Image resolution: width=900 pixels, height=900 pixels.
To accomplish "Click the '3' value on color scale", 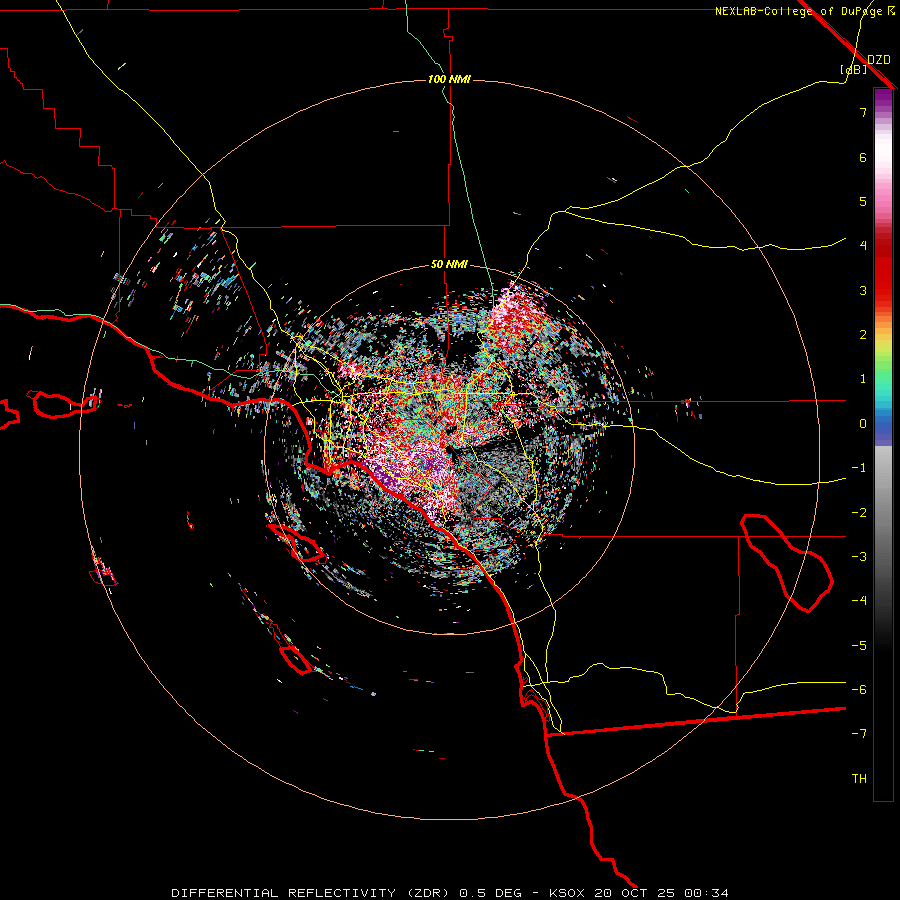I will [863, 290].
